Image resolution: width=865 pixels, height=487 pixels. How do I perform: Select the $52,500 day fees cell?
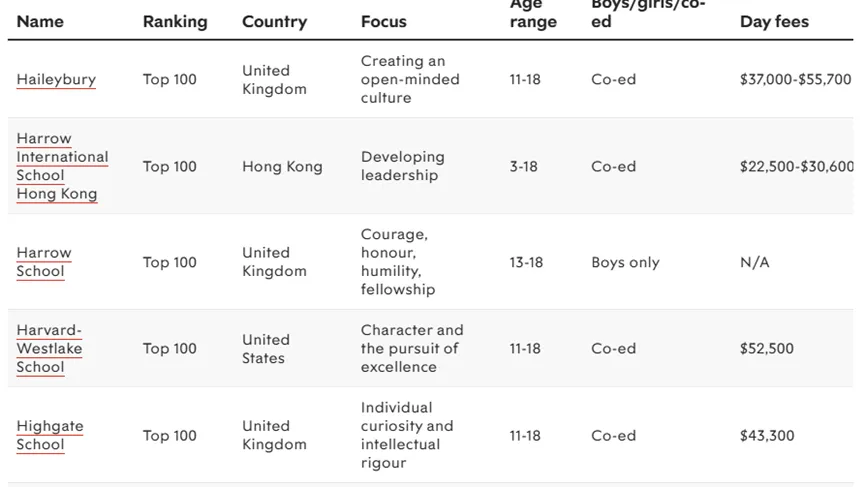pyautogui.click(x=767, y=349)
